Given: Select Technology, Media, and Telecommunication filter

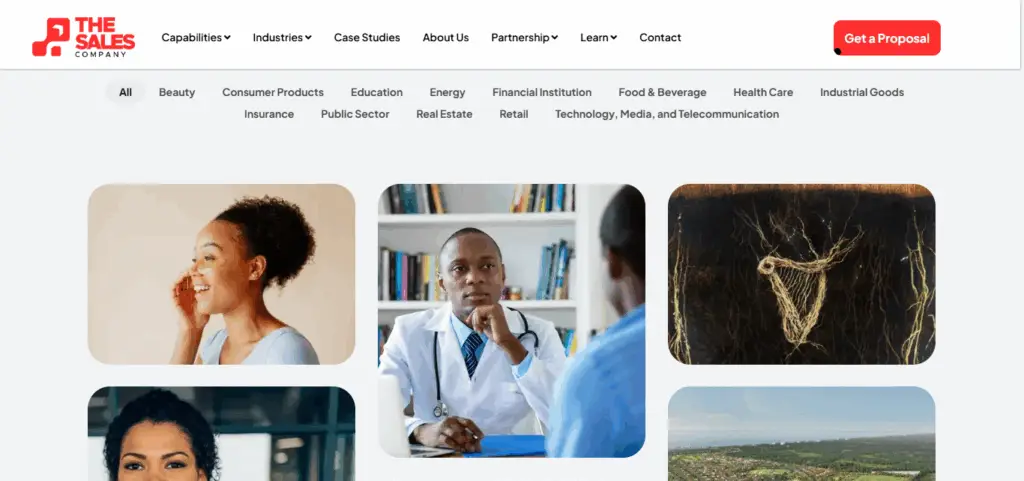Looking at the screenshot, I should click(x=667, y=114).
